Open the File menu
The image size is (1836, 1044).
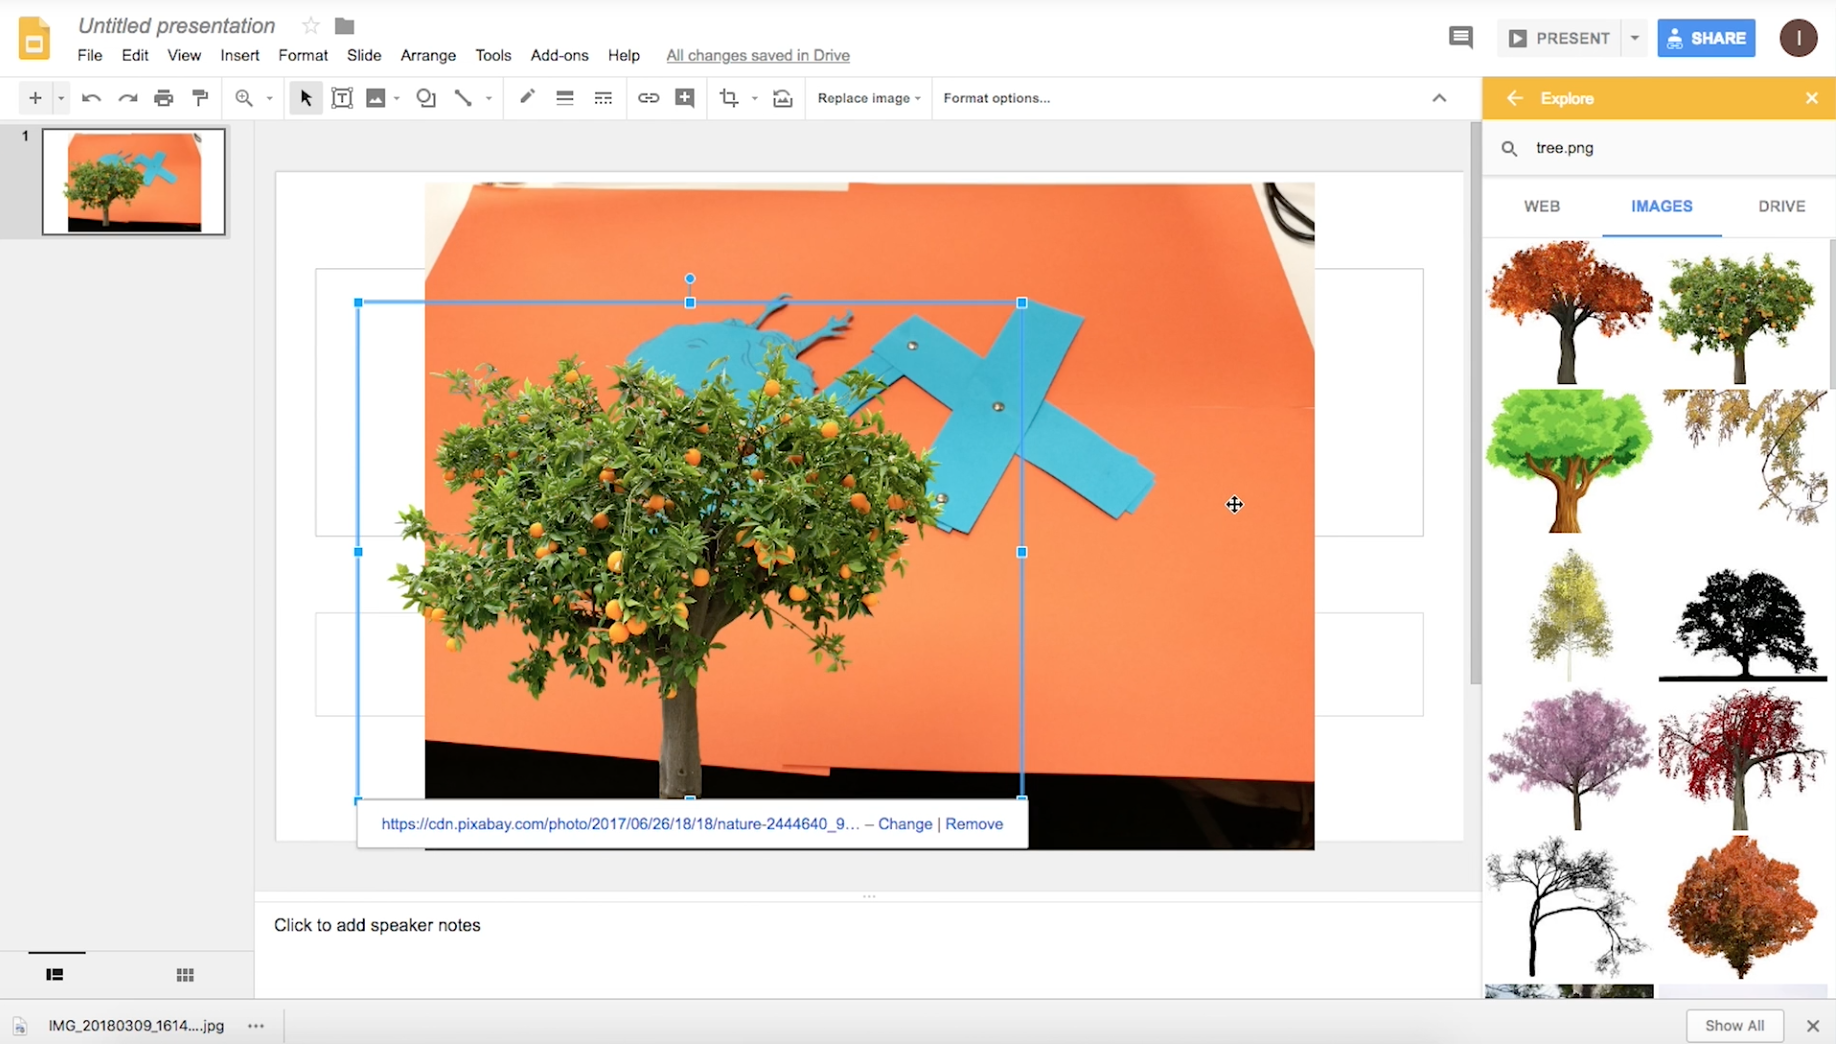coord(90,55)
